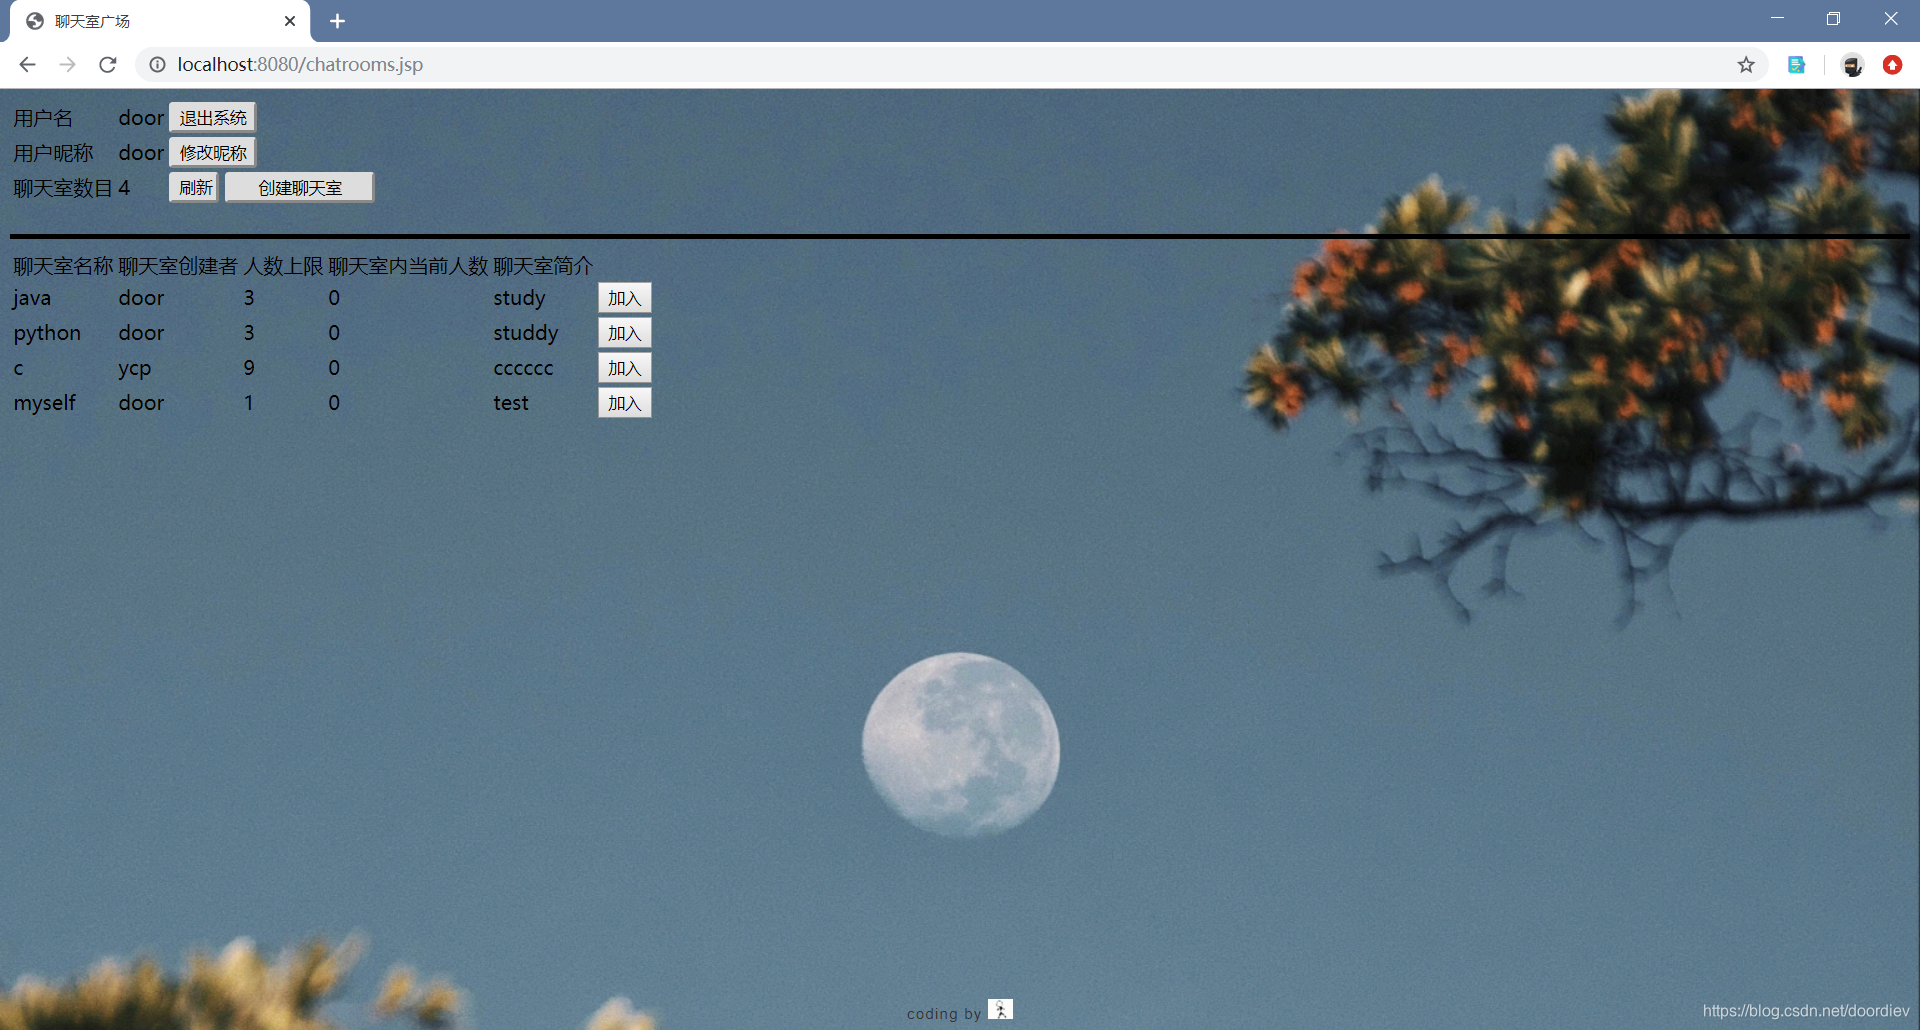Click the c room name cell
Screen dimensions: 1920x1030
click(18, 369)
